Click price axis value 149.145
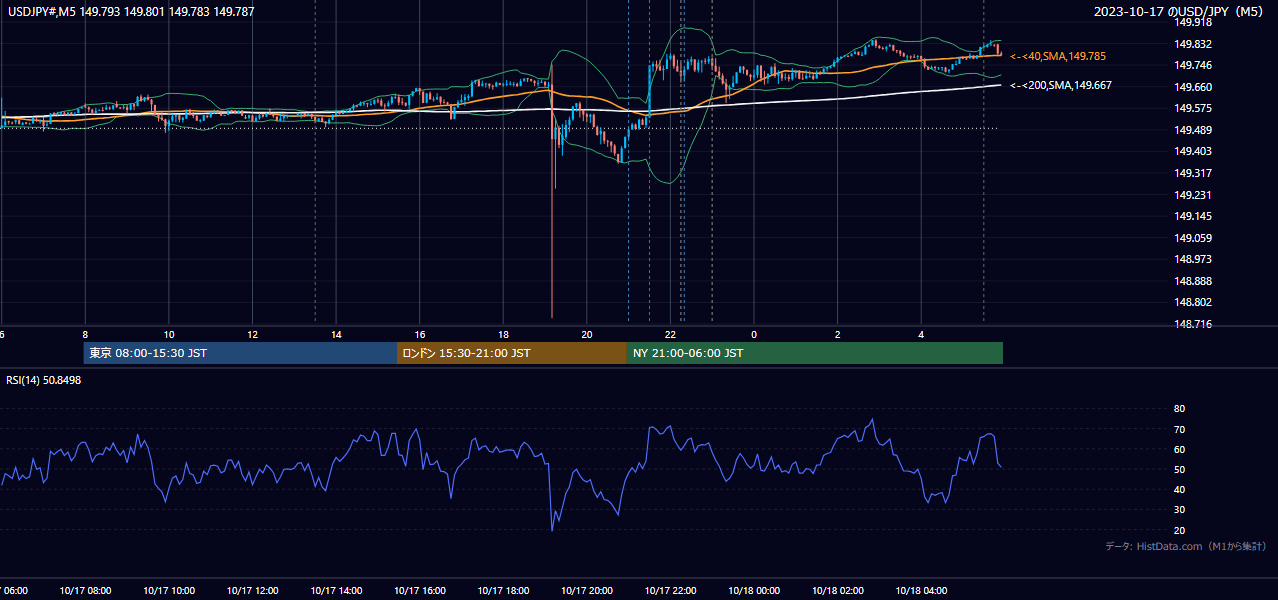 (1192, 216)
